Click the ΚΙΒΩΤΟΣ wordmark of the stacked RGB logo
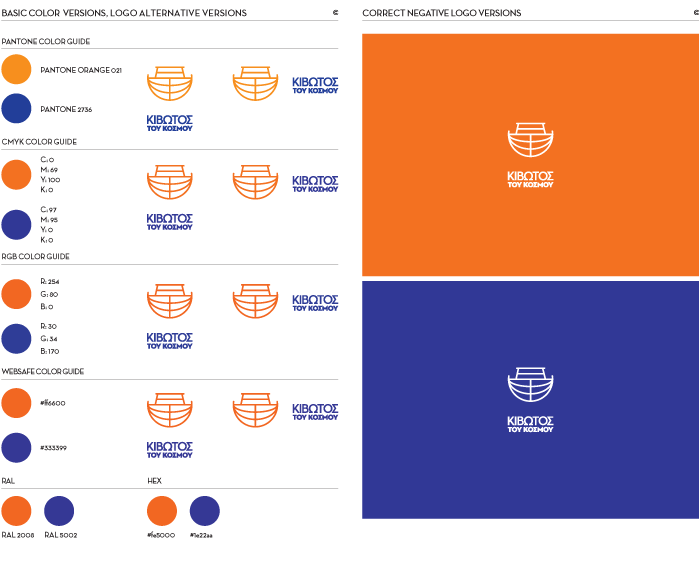Image resolution: width=700 pixels, height=567 pixels. [170, 337]
